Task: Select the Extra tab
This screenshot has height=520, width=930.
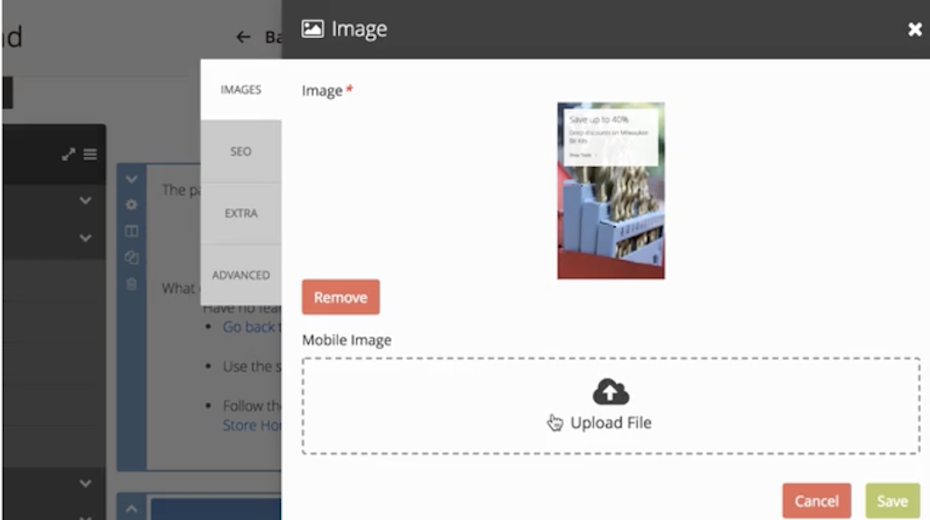Action: (241, 213)
